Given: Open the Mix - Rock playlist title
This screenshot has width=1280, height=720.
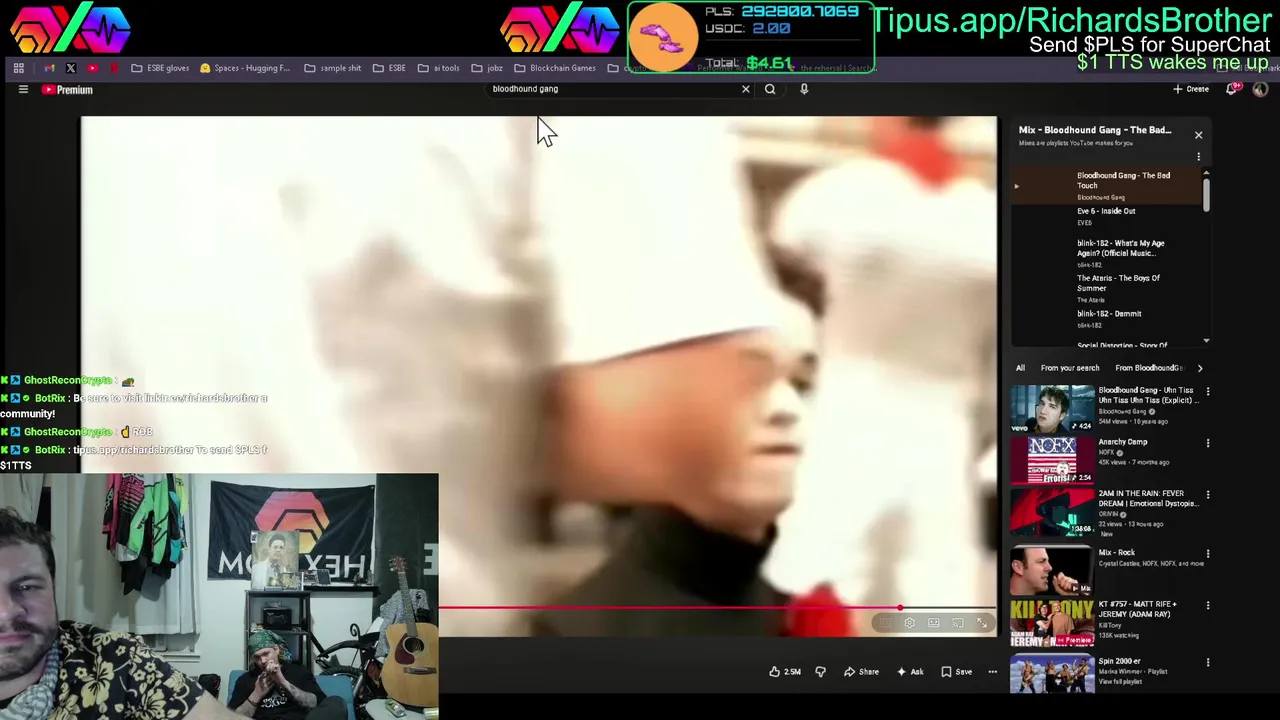Looking at the screenshot, I should click(x=1117, y=552).
